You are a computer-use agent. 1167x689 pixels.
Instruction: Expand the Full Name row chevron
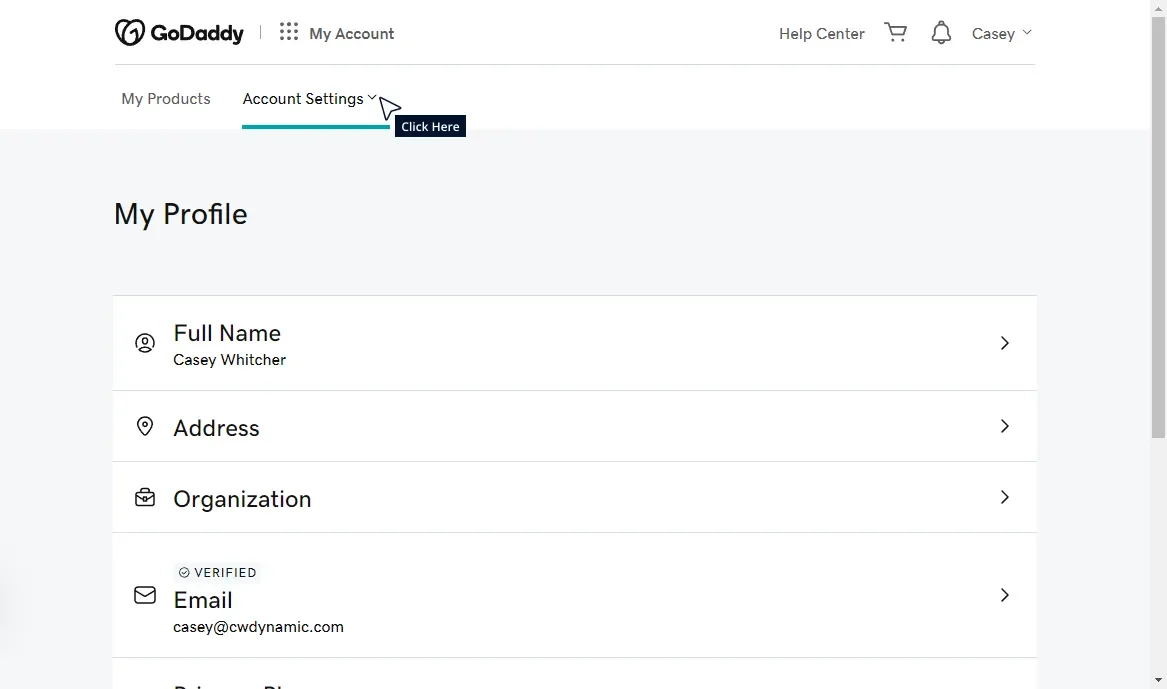coord(1004,343)
